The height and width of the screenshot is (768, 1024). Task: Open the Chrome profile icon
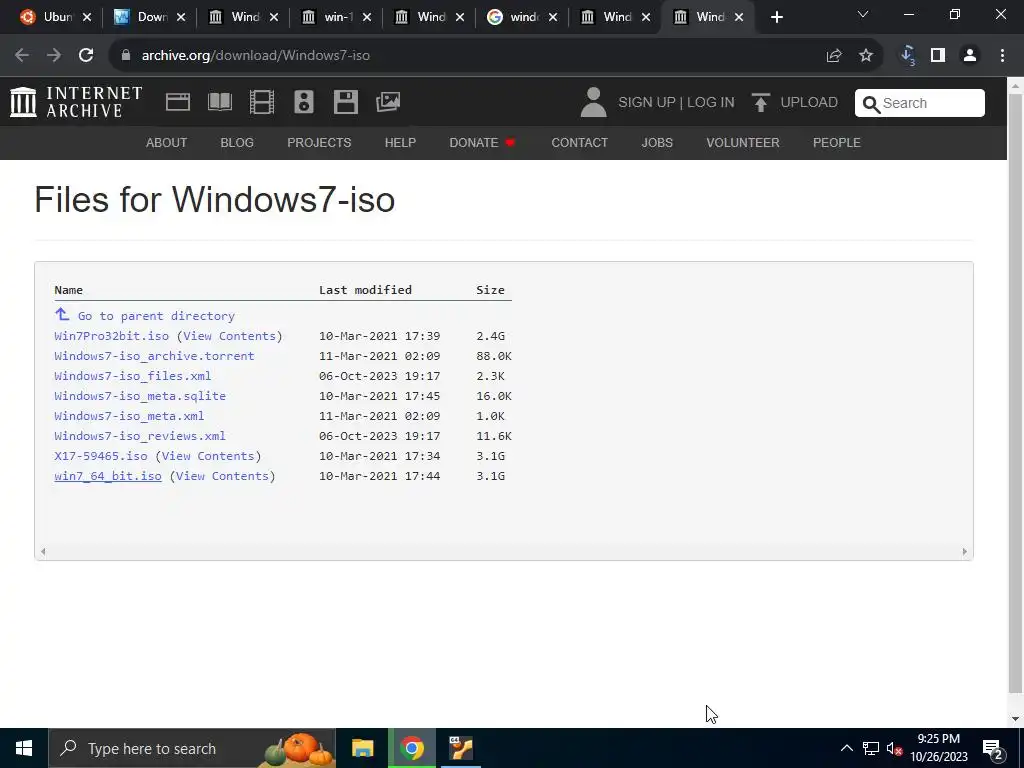point(970,56)
